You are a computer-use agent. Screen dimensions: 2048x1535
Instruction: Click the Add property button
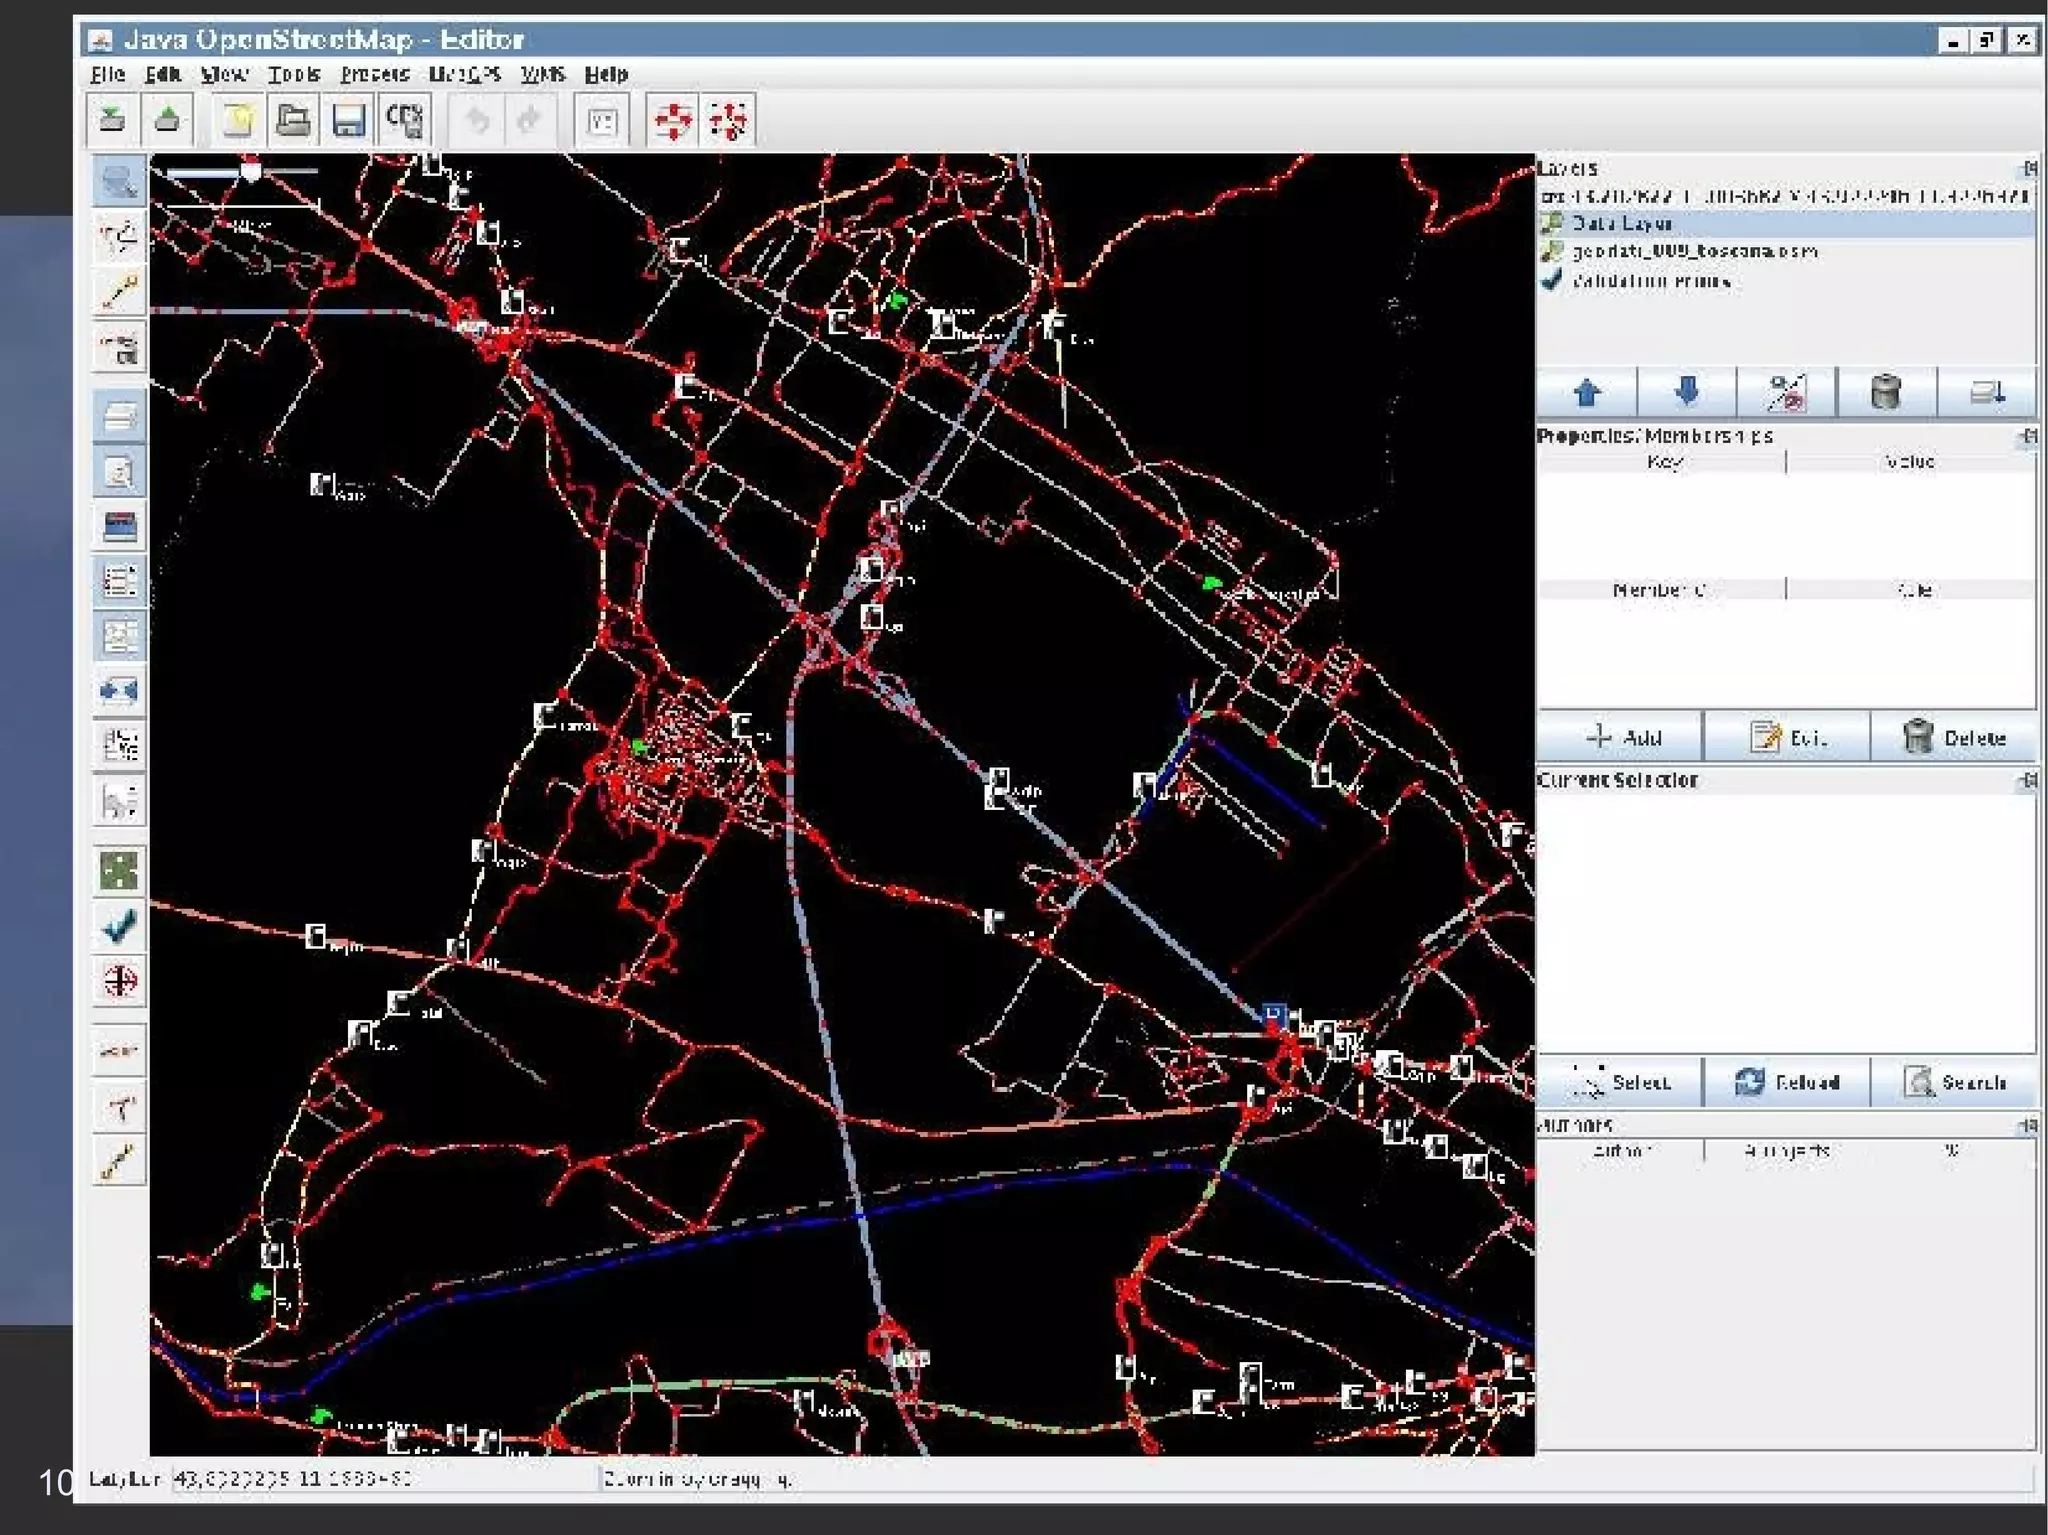[x=1621, y=738]
